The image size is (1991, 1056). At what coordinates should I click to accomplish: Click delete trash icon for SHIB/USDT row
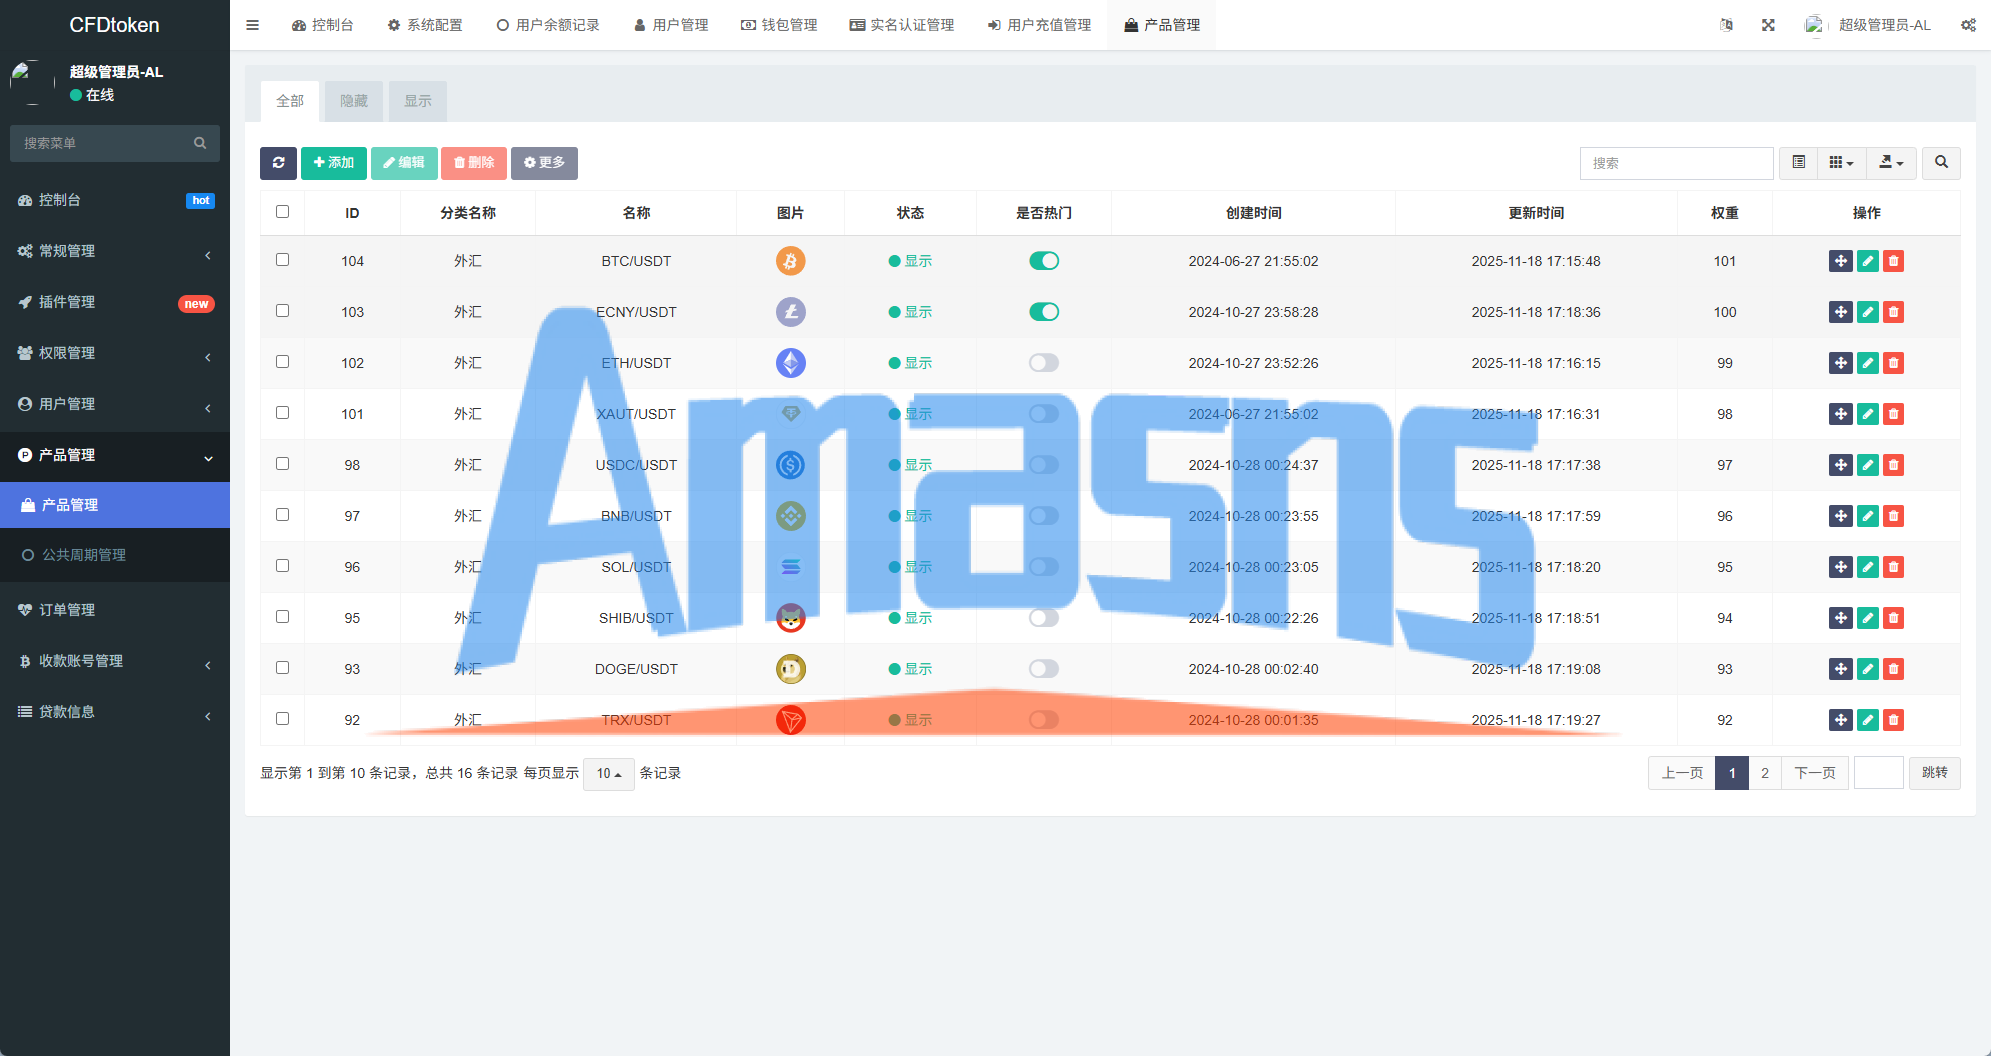pyautogui.click(x=1893, y=618)
